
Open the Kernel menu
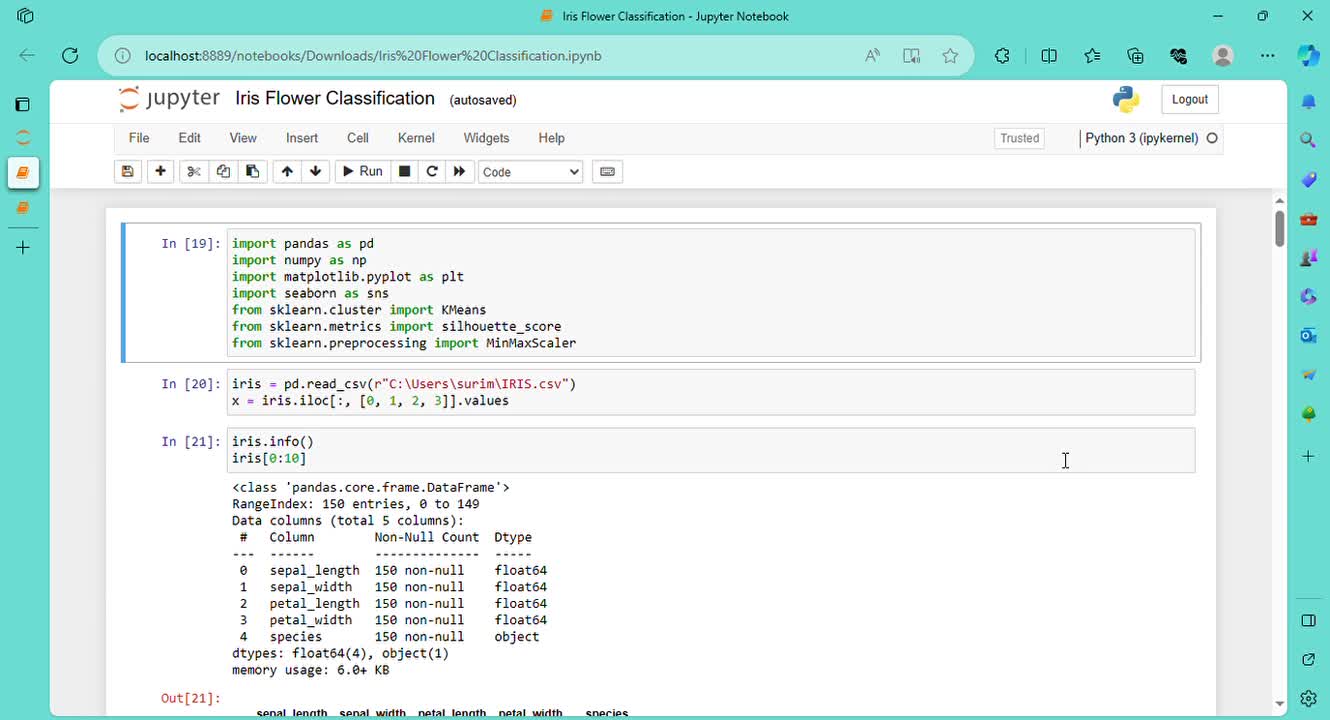[416, 138]
